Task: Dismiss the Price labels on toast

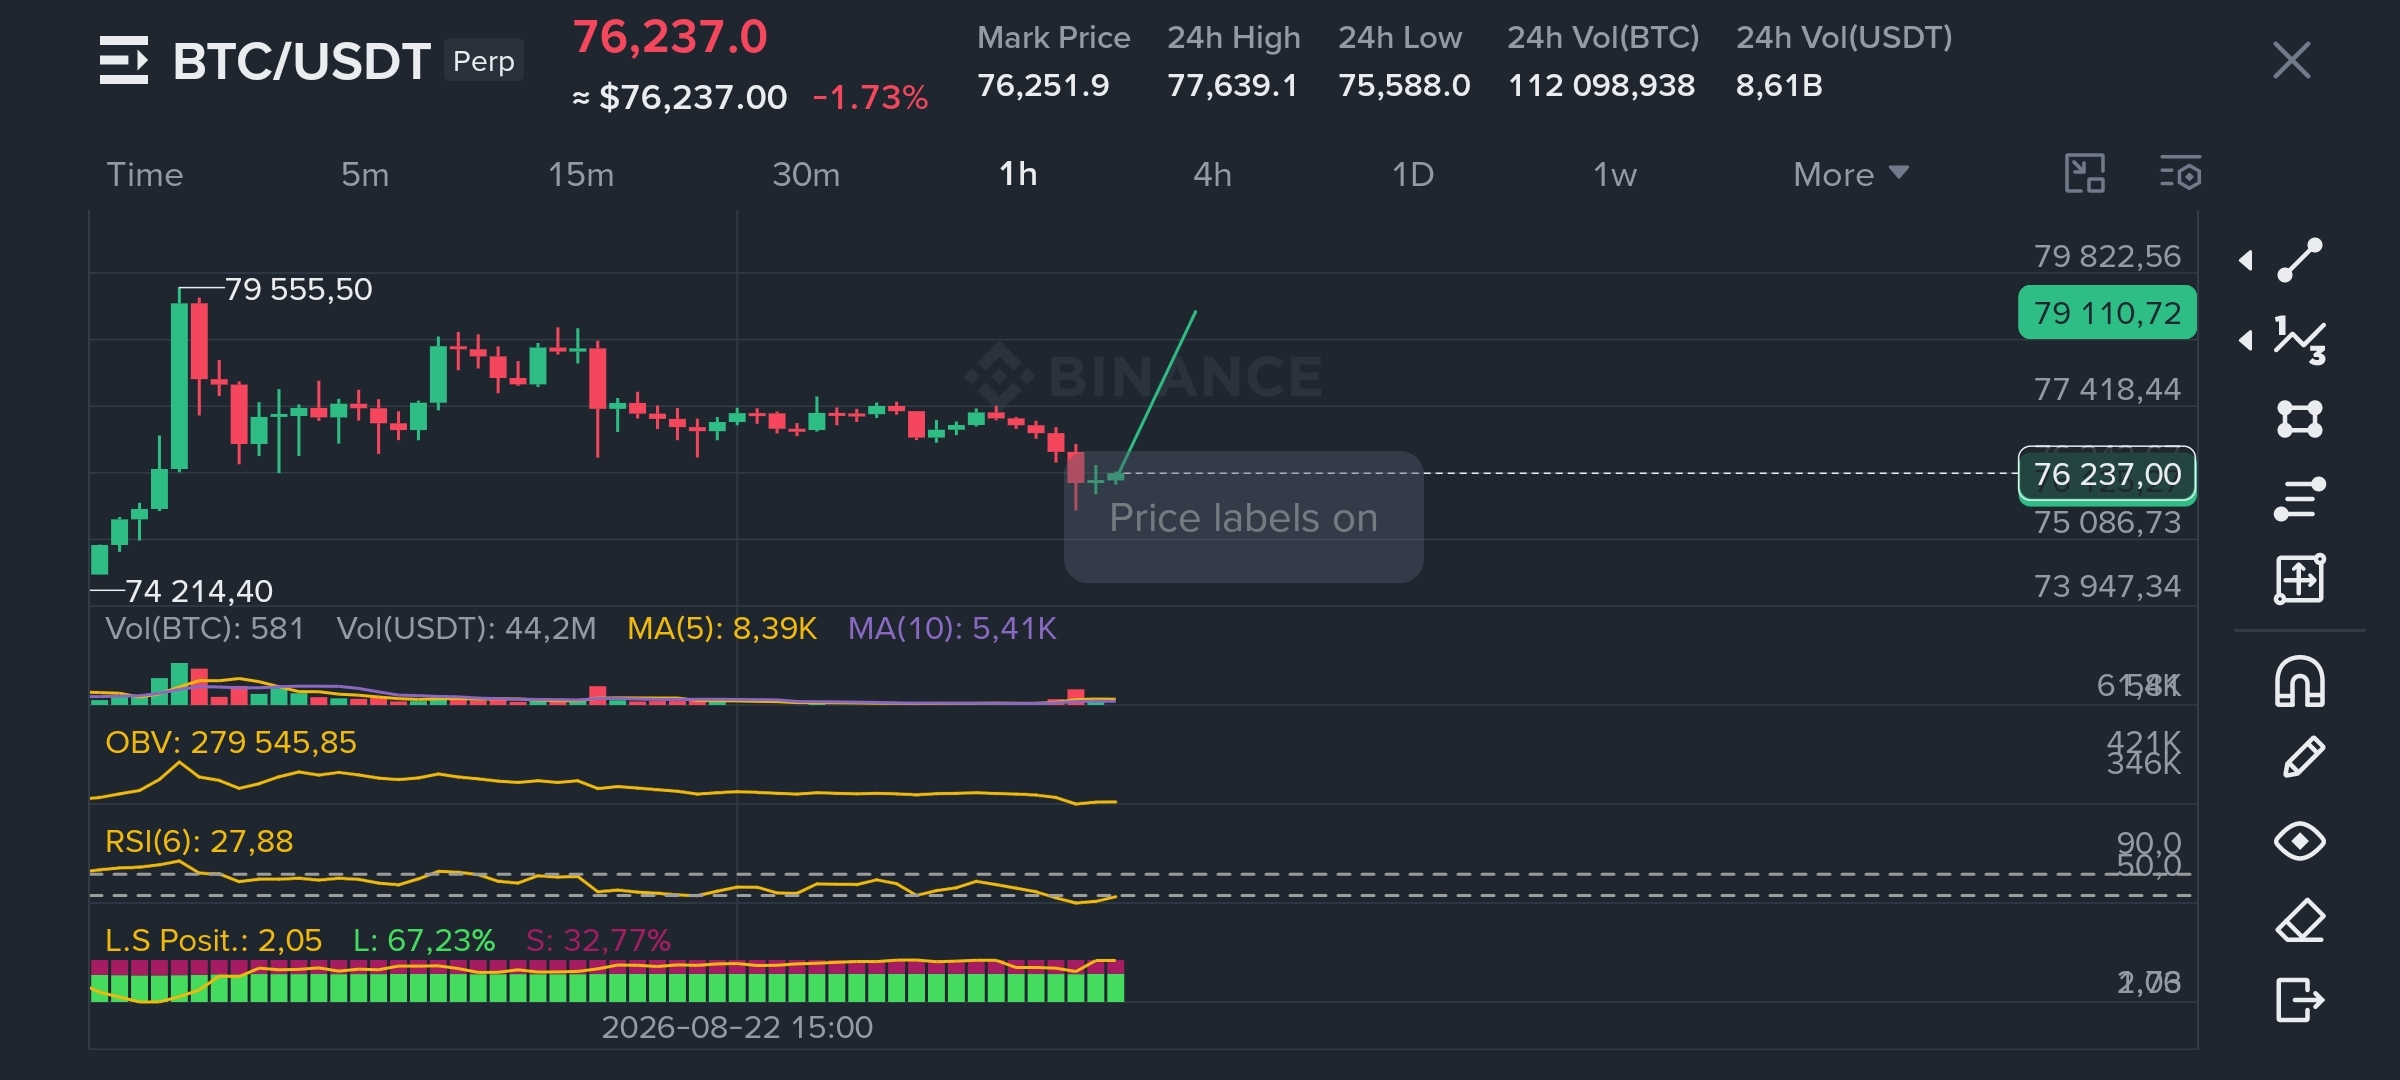Action: click(1243, 517)
